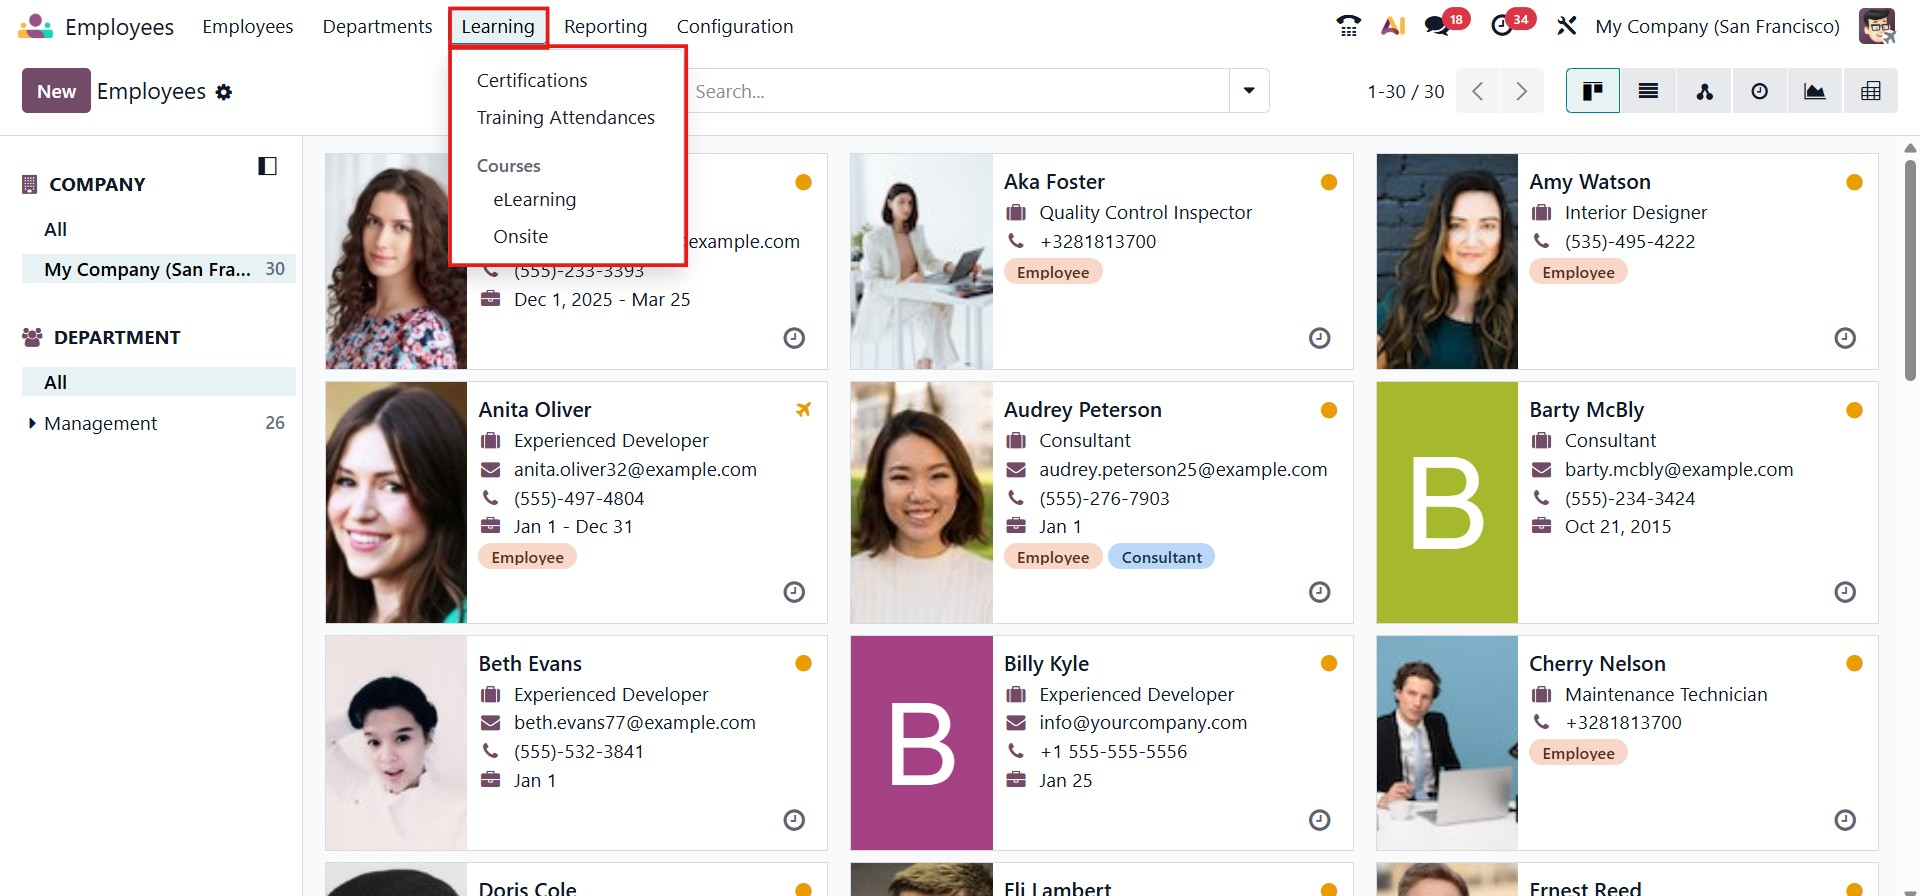Open the VoIP phone icon
The height and width of the screenshot is (896, 1920).
tap(1348, 26)
